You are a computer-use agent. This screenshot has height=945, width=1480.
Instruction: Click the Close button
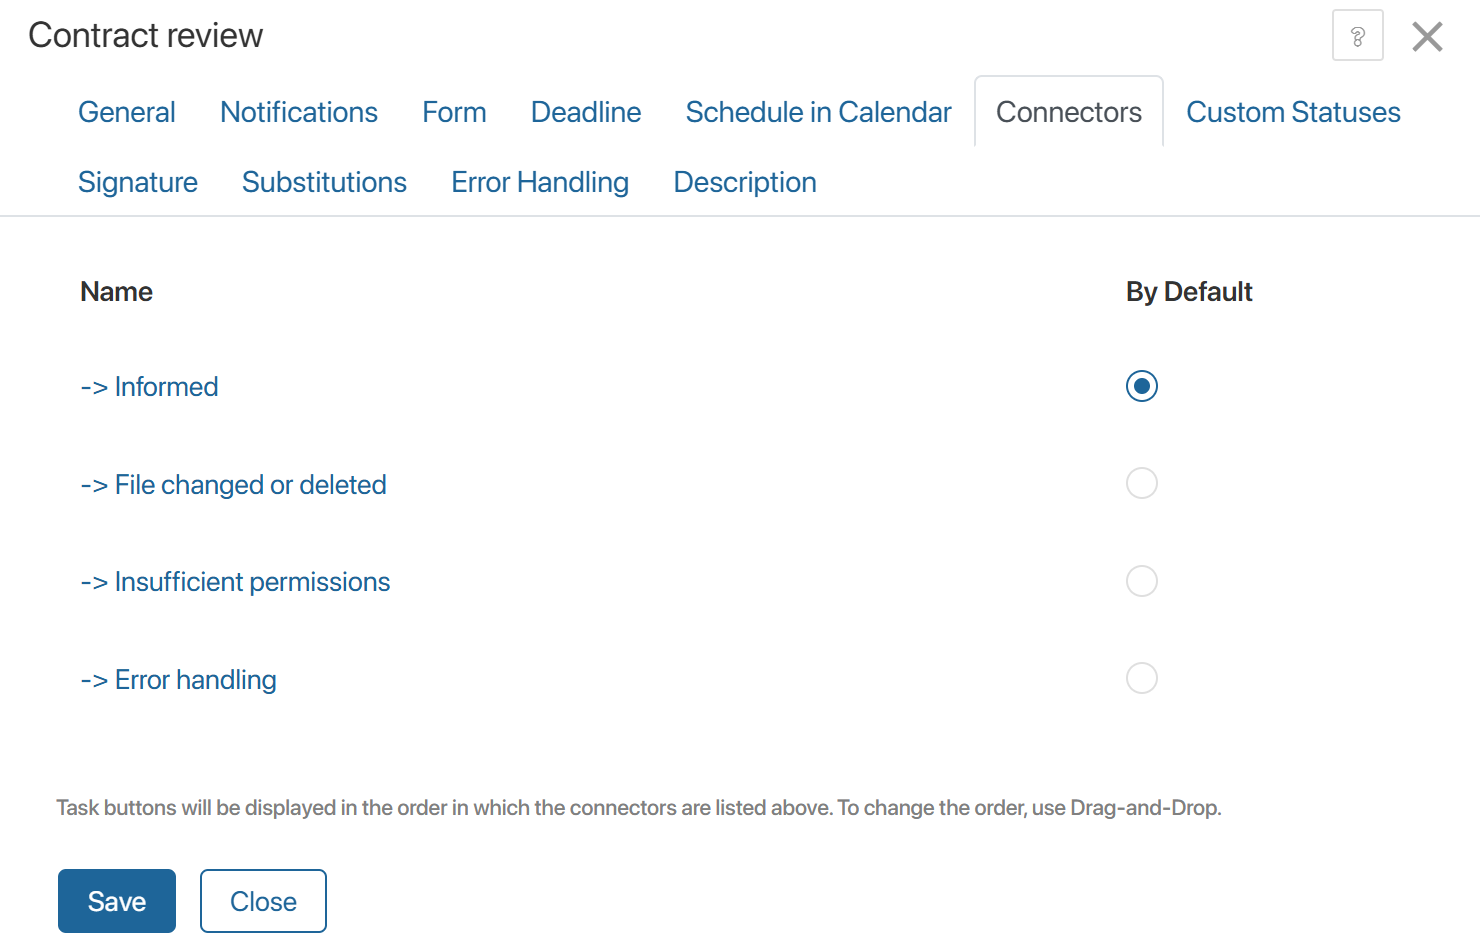tap(263, 901)
